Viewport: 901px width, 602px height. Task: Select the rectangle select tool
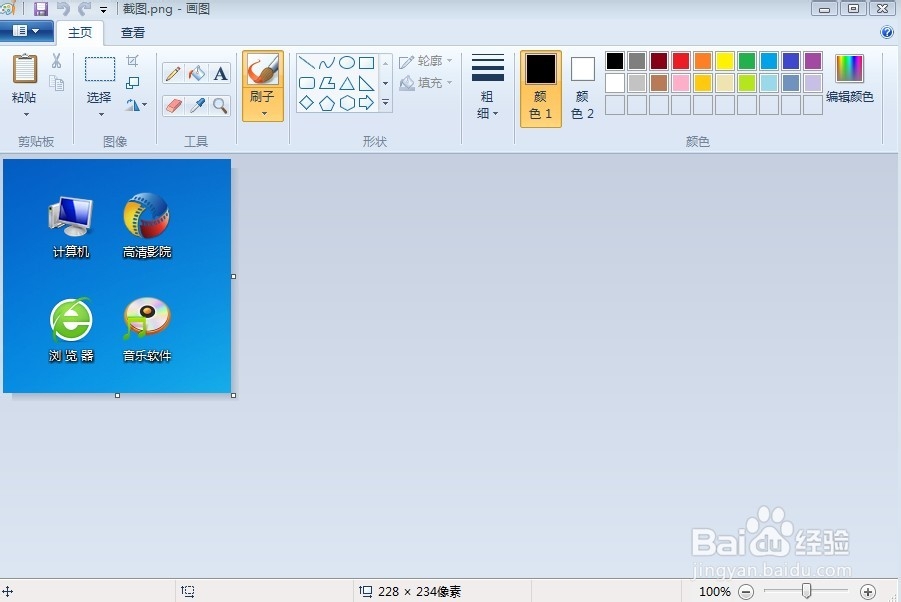(x=97, y=70)
